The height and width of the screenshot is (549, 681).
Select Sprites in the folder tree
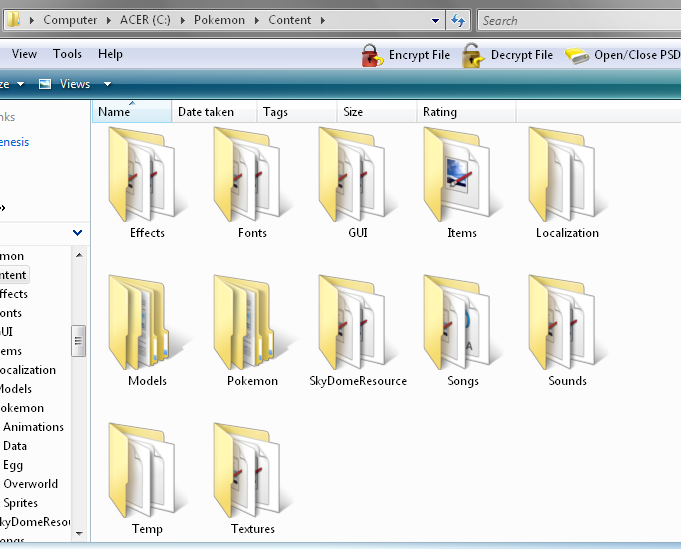click(20, 503)
